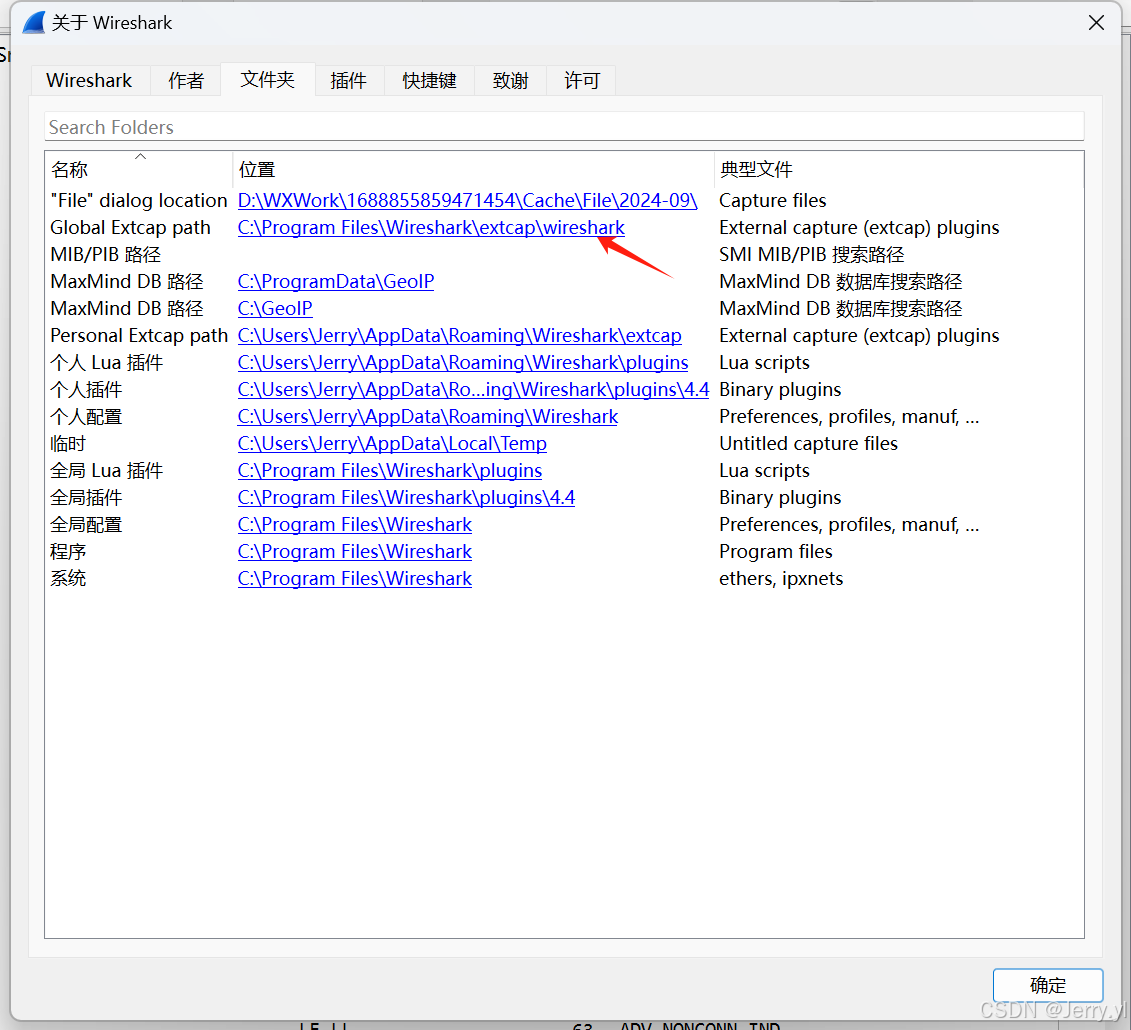The width and height of the screenshot is (1131, 1030).
Task: Open the D:\WXWork Cache File location link
Action: tap(467, 201)
